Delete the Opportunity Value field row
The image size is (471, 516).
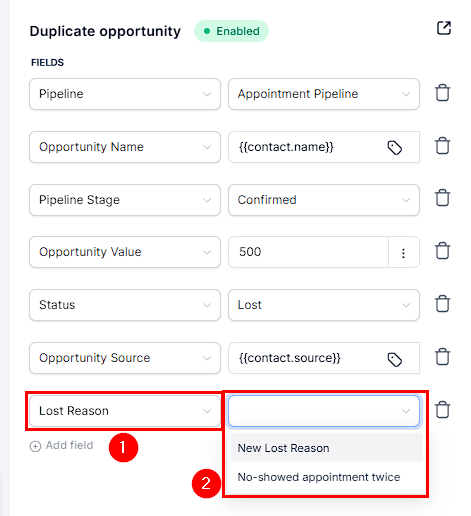(443, 251)
